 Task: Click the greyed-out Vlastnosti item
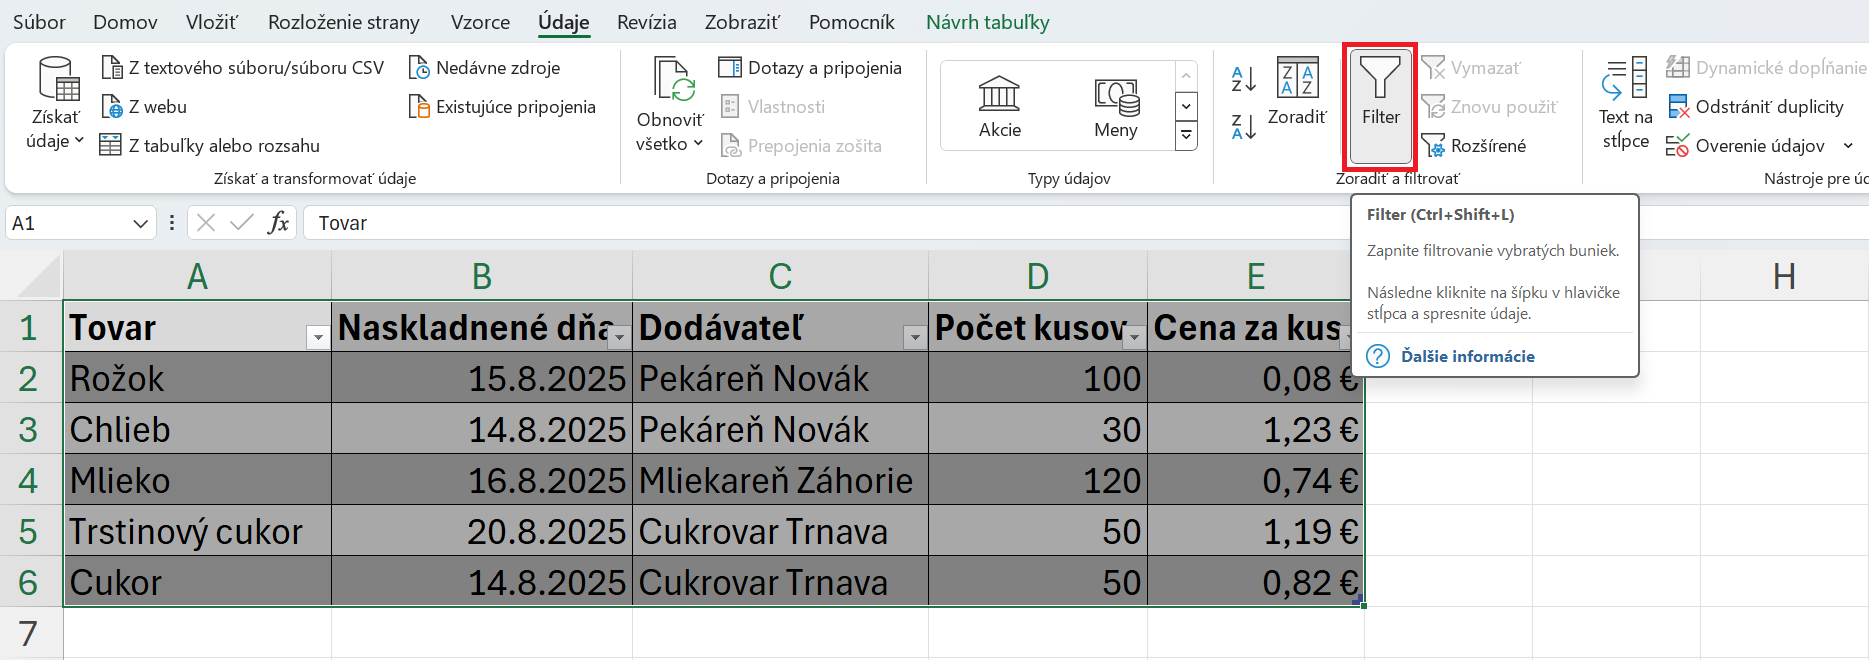773,107
